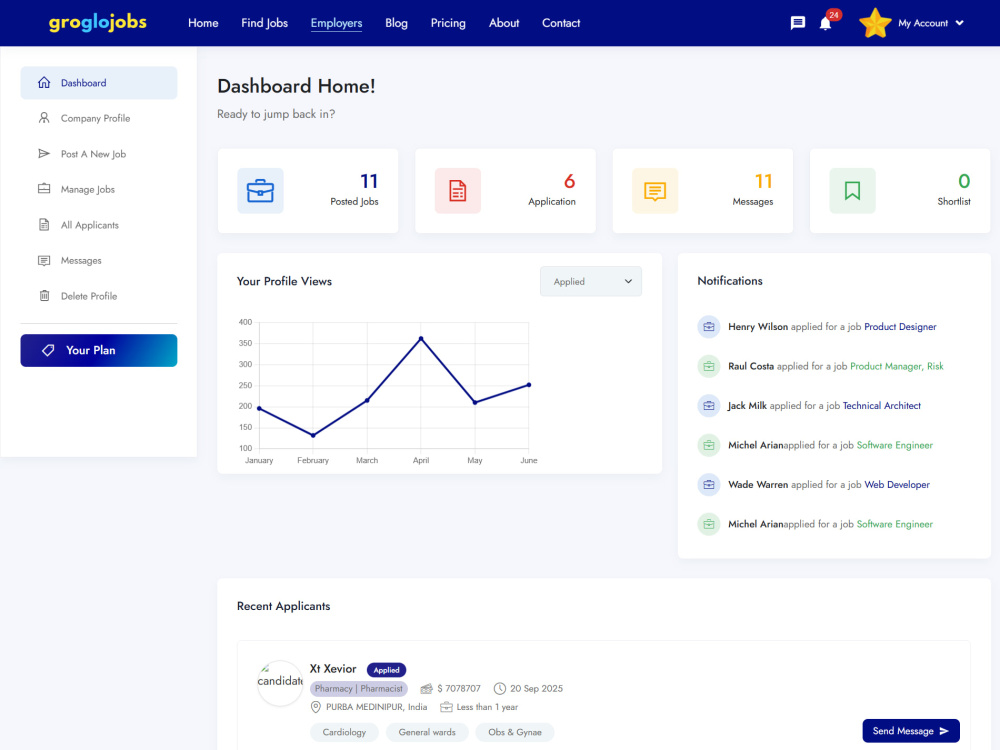Image resolution: width=1000 pixels, height=750 pixels.
Task: Click the All Applicants document icon
Action: (x=44, y=224)
